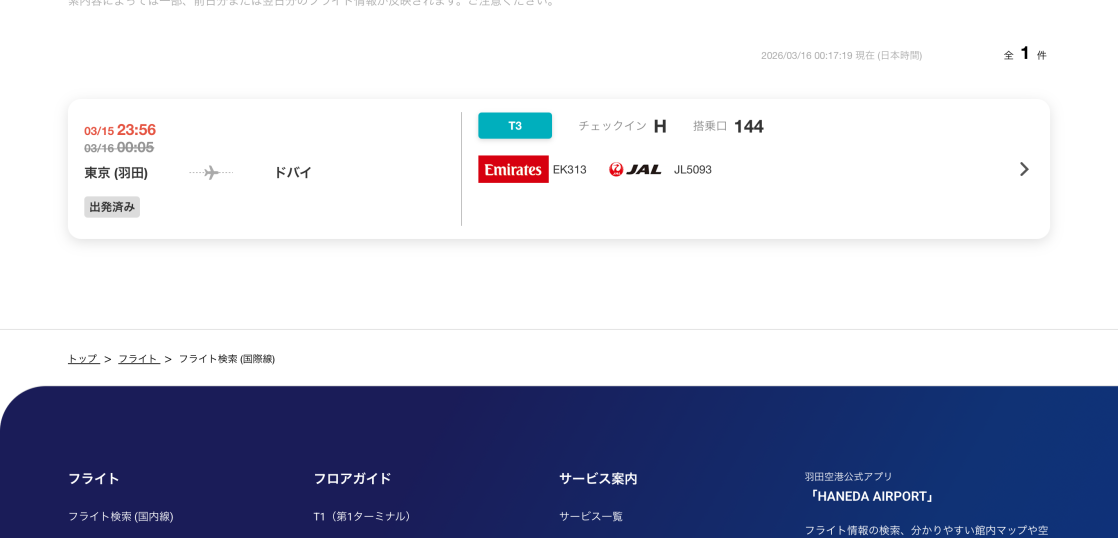Click the JAL airline logo
1118x538 pixels.
pos(635,169)
